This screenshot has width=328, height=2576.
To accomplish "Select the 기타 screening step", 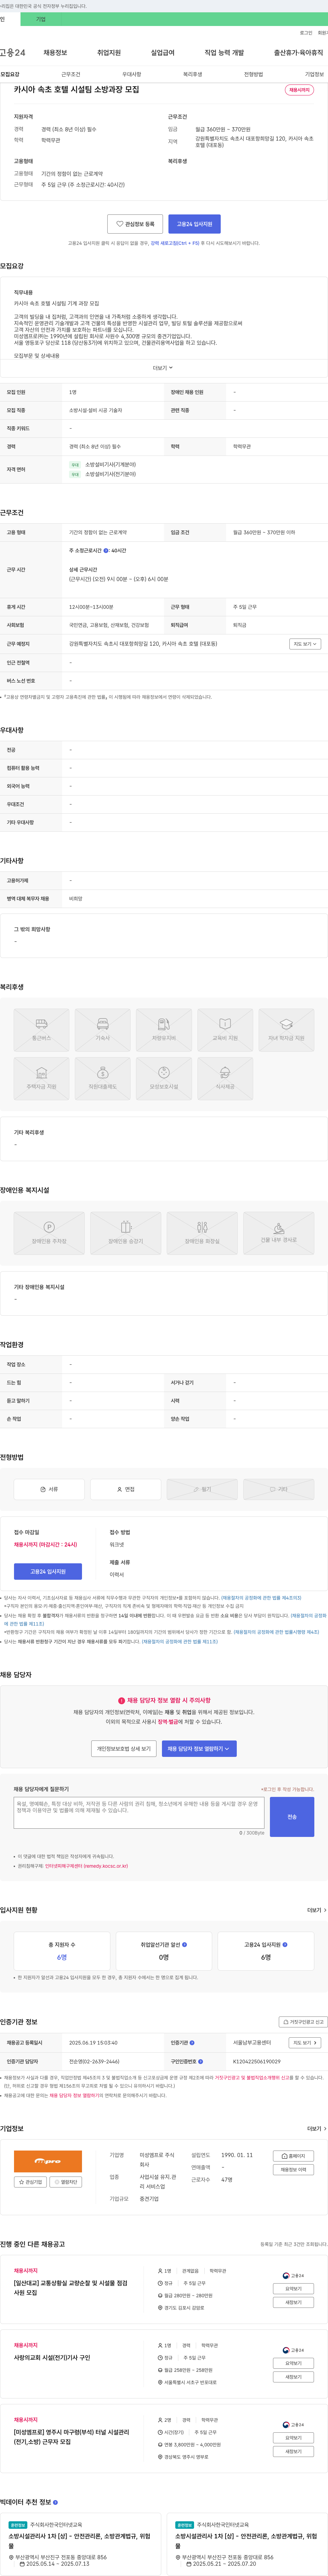I will (279, 1489).
